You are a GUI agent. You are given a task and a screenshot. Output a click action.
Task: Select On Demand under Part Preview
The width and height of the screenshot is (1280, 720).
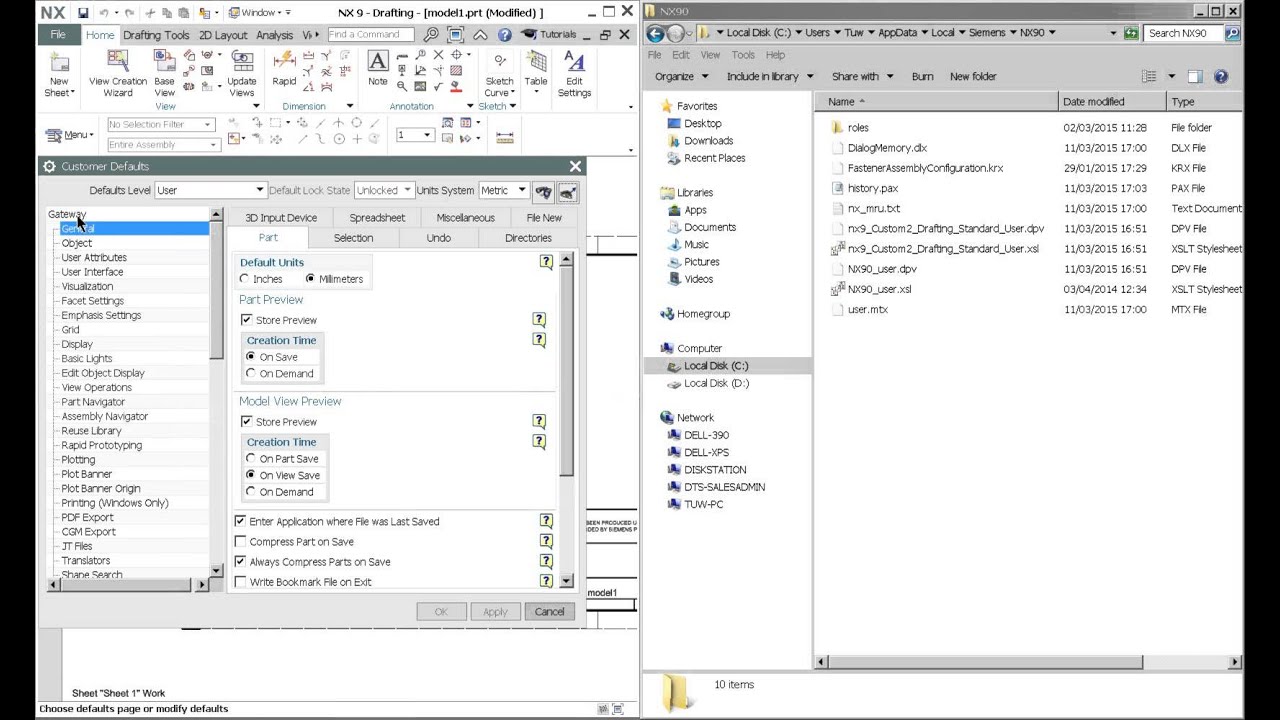(x=251, y=373)
